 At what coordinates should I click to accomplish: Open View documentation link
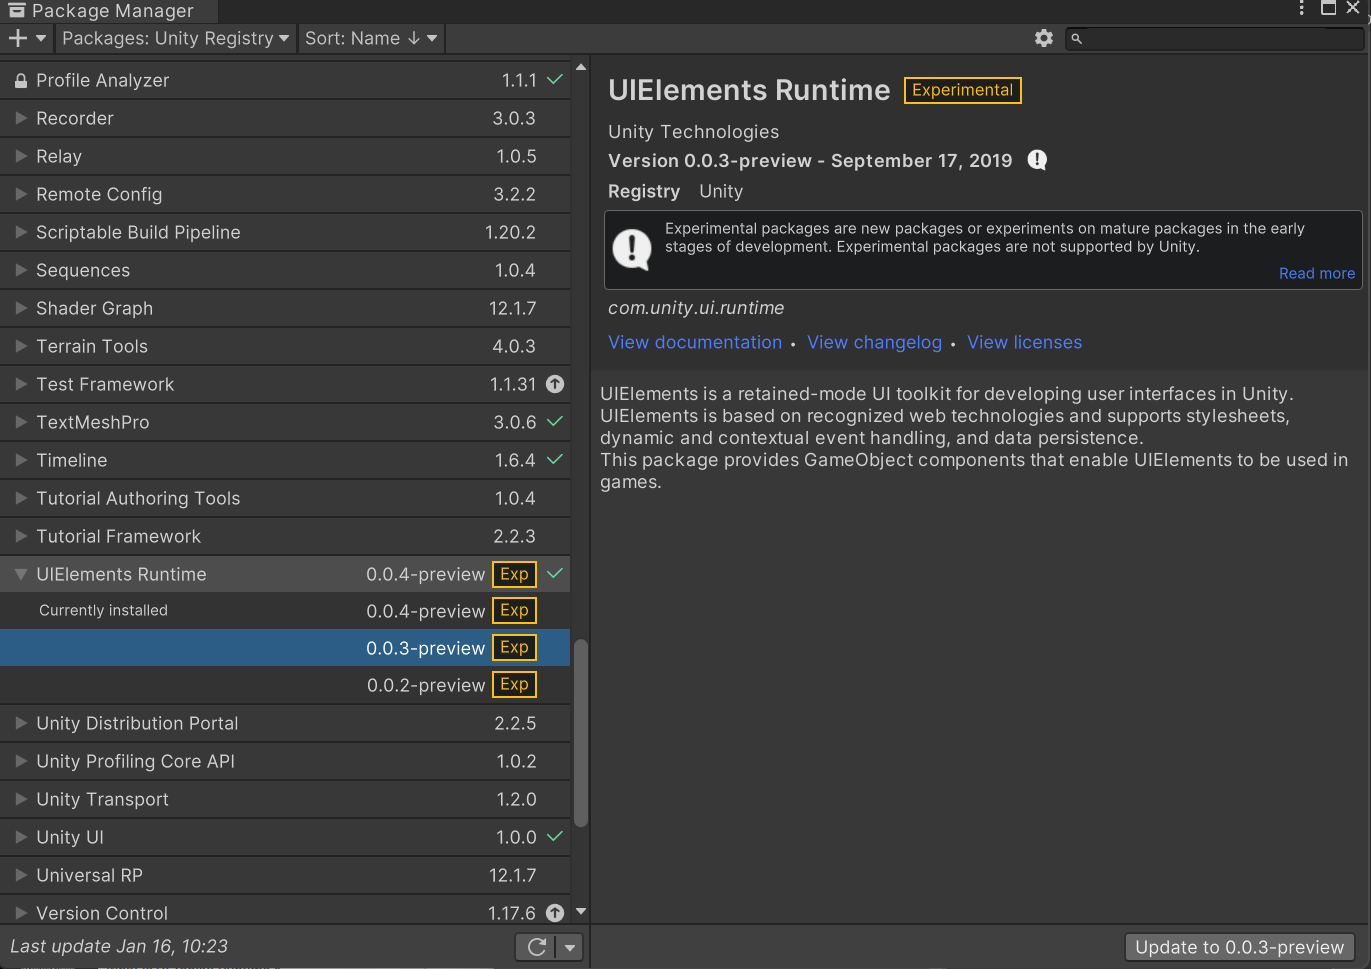[695, 342]
